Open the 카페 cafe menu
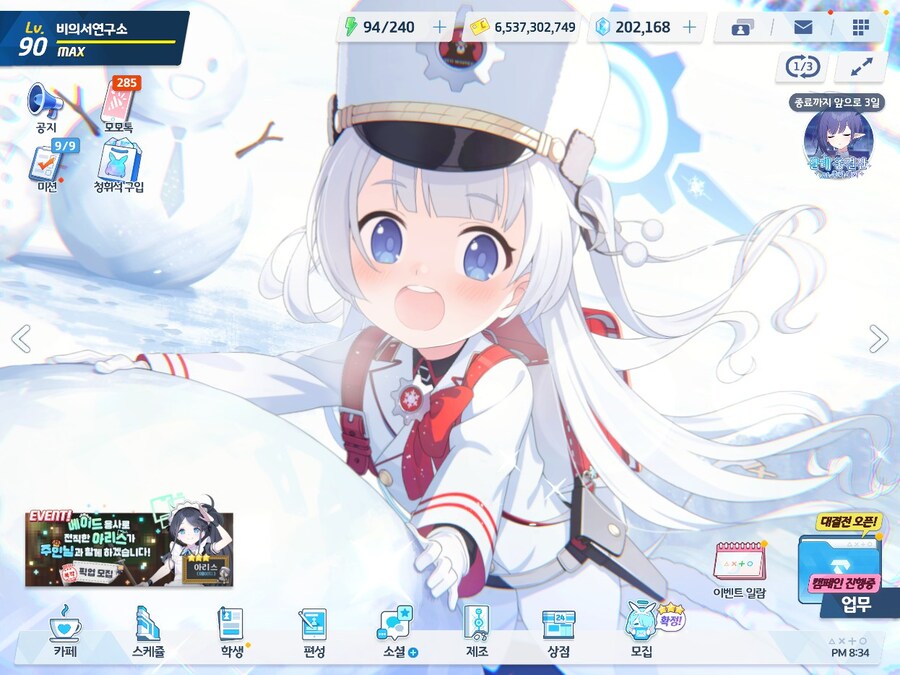 (65, 631)
